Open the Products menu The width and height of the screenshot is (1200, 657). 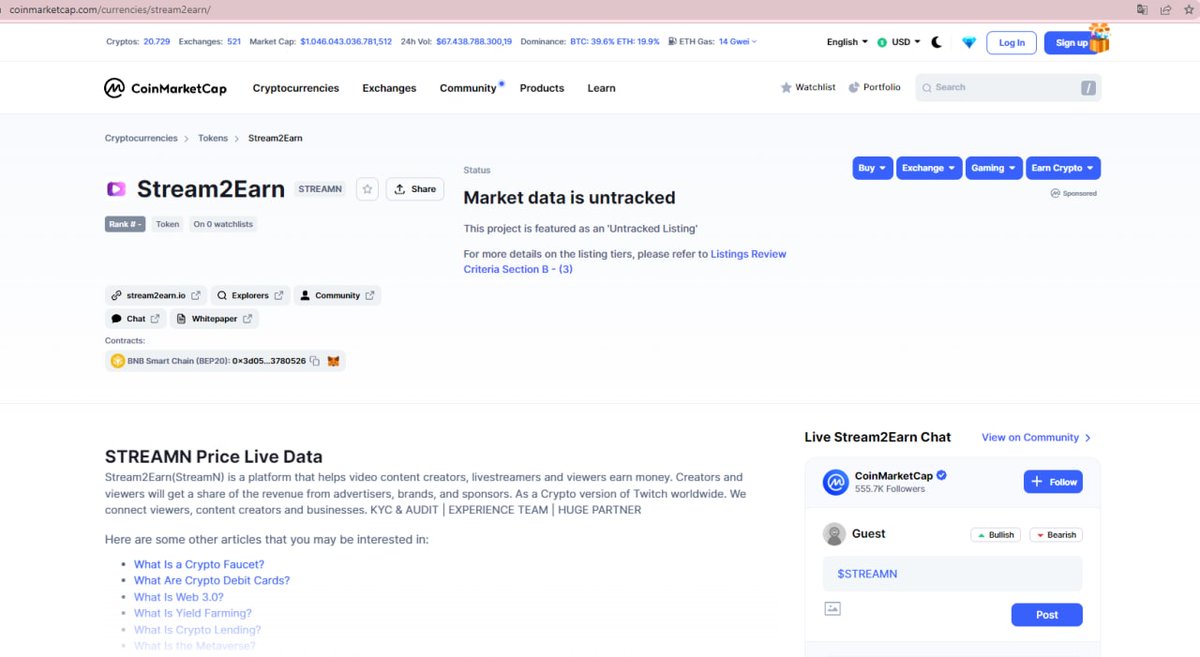[542, 88]
